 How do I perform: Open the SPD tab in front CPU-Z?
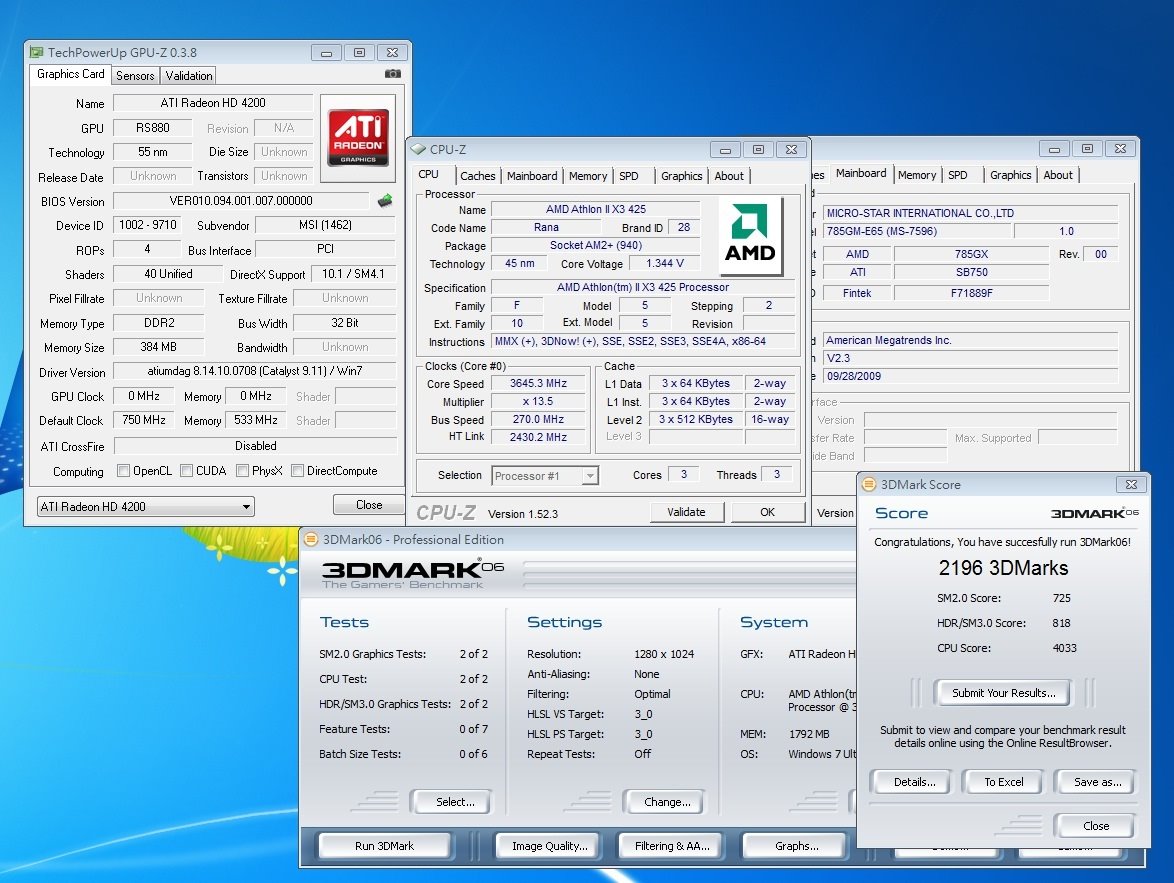[x=629, y=176]
